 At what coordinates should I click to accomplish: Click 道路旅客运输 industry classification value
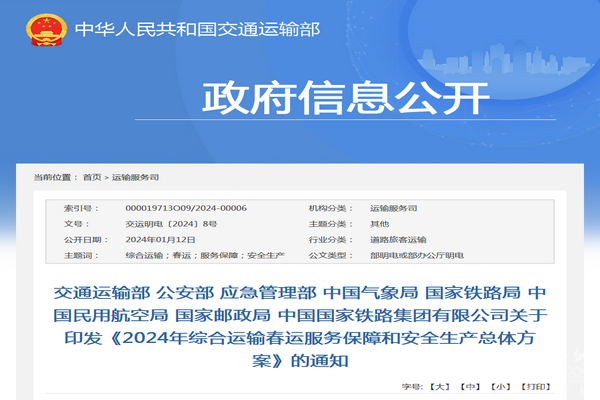[398, 240]
